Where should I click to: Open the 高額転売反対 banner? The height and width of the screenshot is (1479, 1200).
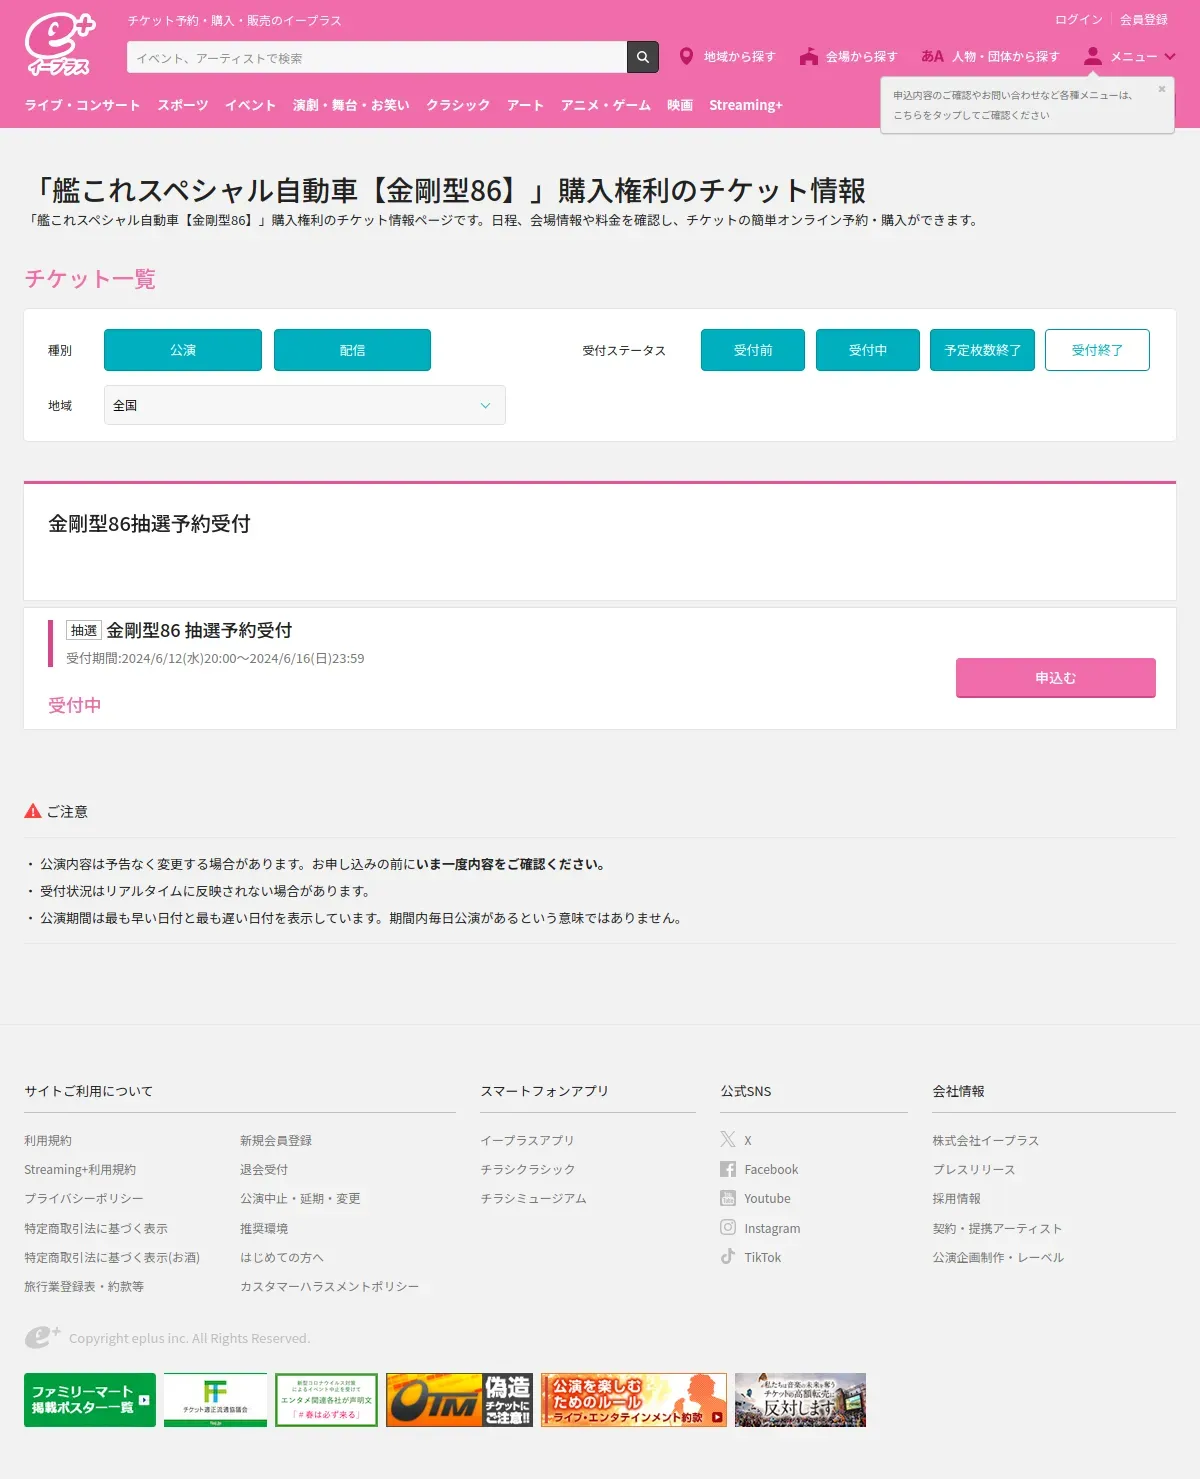pyautogui.click(x=800, y=1399)
